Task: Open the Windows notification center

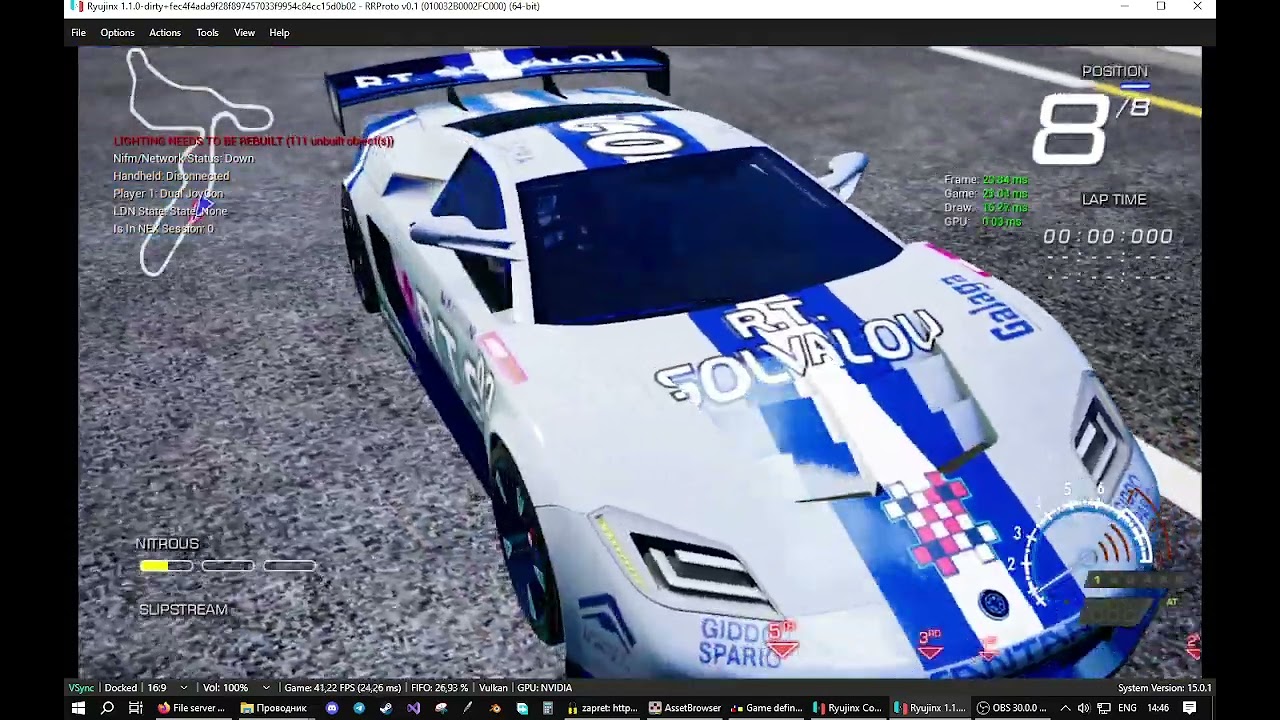Action: (1189, 708)
